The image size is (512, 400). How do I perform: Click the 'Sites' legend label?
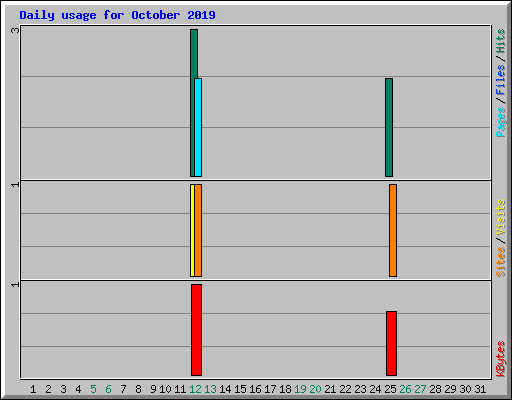(x=501, y=262)
